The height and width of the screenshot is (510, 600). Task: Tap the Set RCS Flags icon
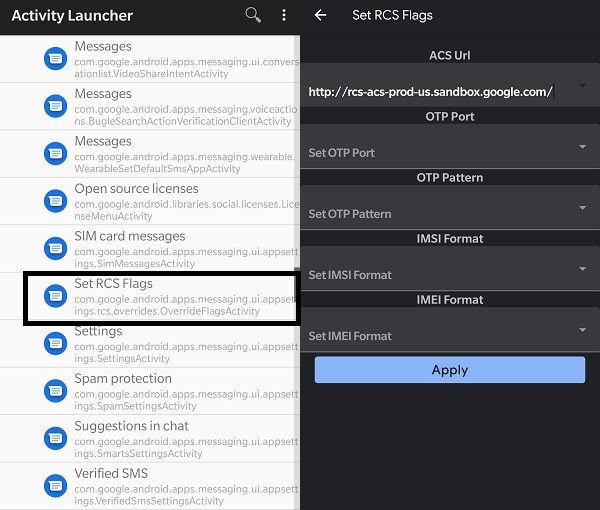point(55,296)
